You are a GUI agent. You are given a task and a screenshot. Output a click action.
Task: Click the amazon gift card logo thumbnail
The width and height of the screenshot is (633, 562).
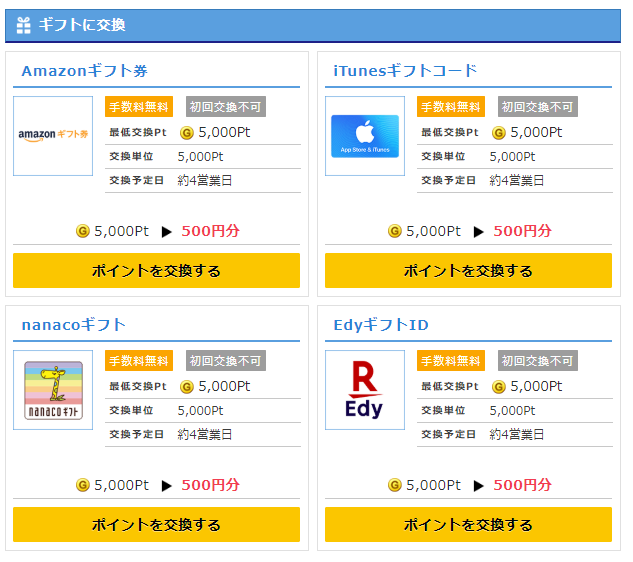click(53, 136)
